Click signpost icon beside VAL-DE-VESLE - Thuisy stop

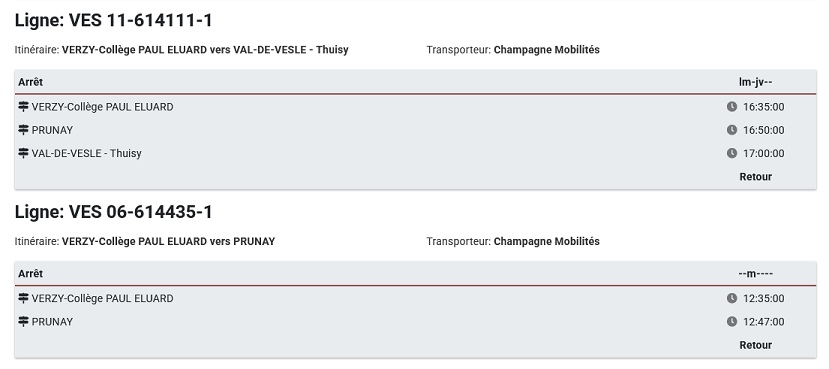tap(23, 153)
